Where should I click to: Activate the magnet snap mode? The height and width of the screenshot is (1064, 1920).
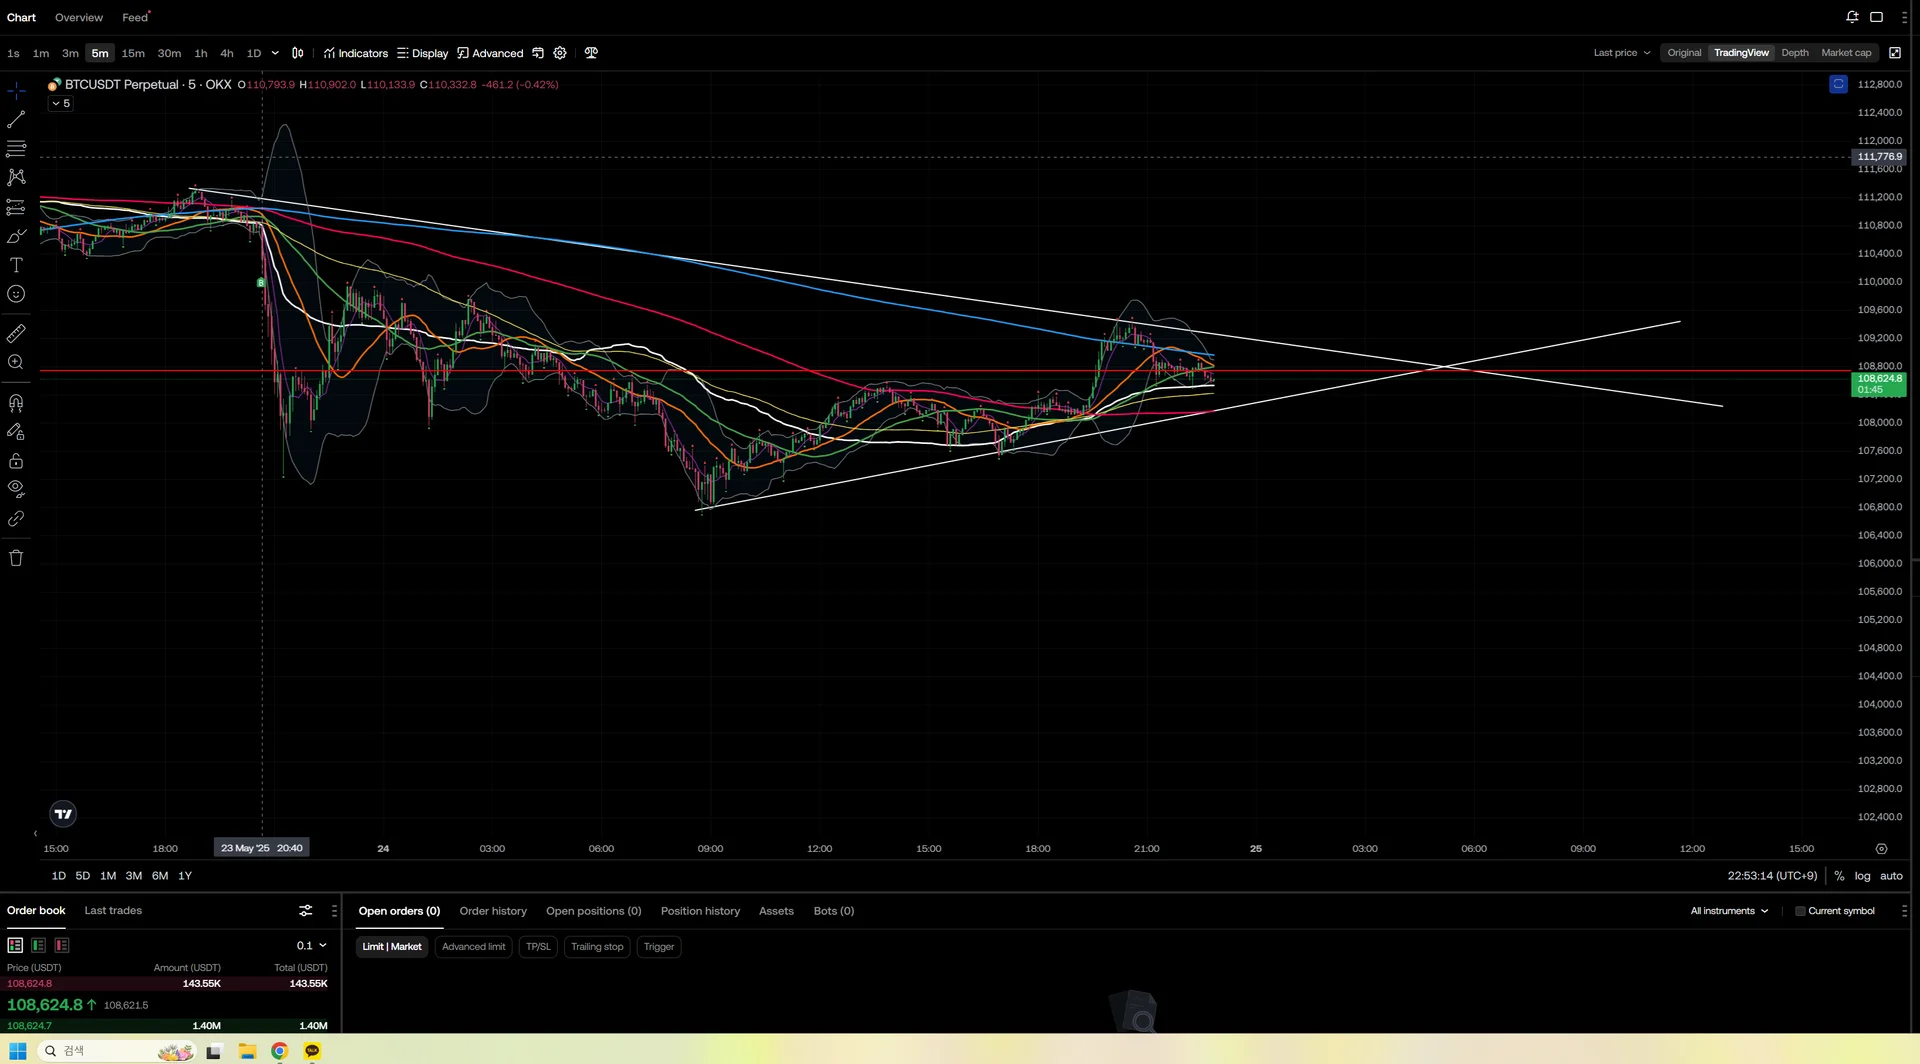pos(16,403)
